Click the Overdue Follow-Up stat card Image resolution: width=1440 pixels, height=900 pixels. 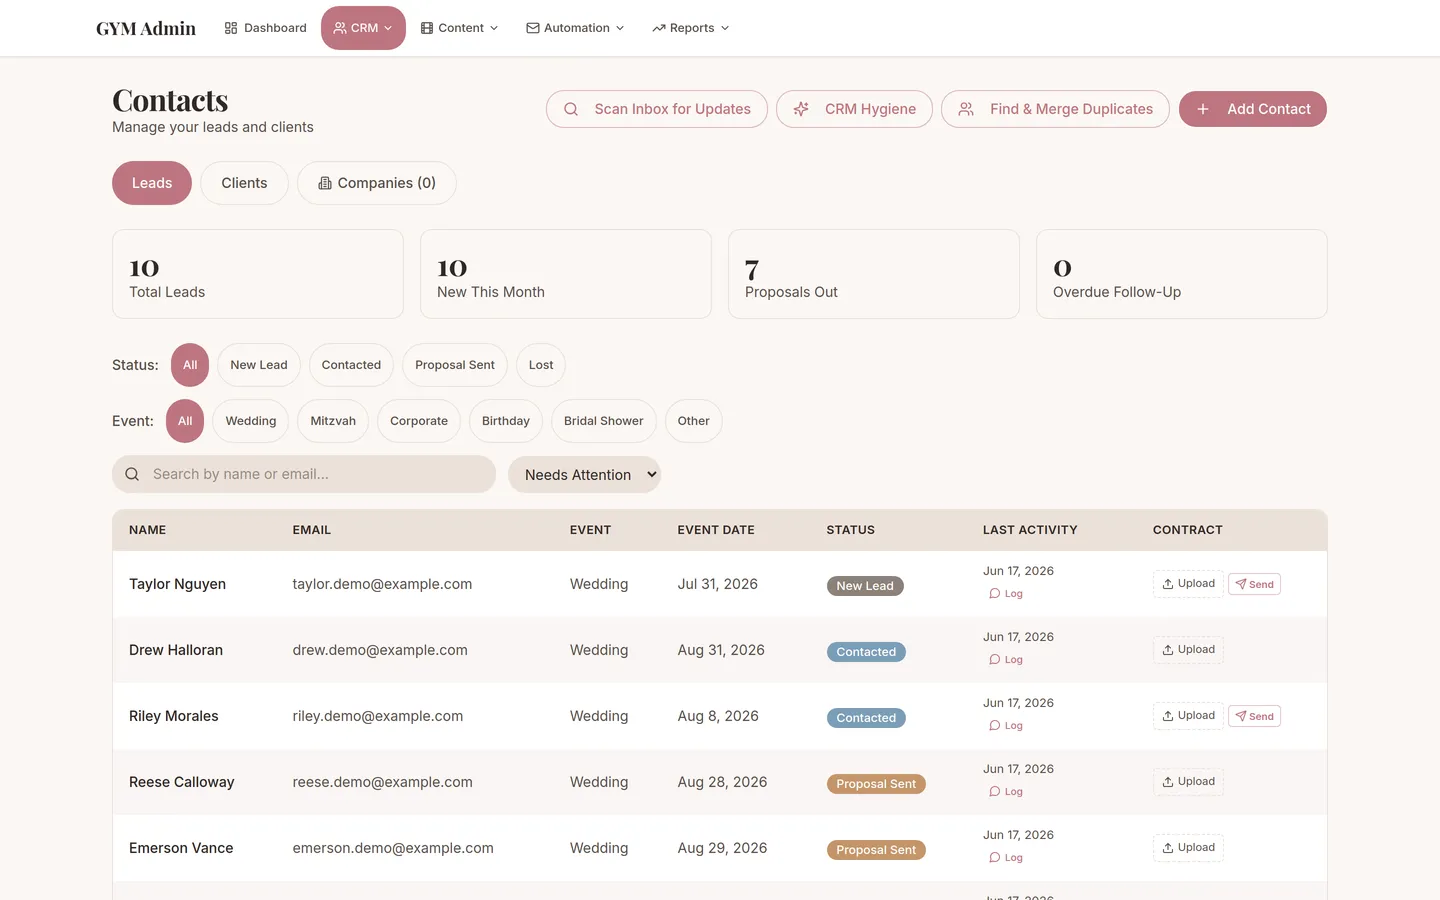pos(1182,274)
